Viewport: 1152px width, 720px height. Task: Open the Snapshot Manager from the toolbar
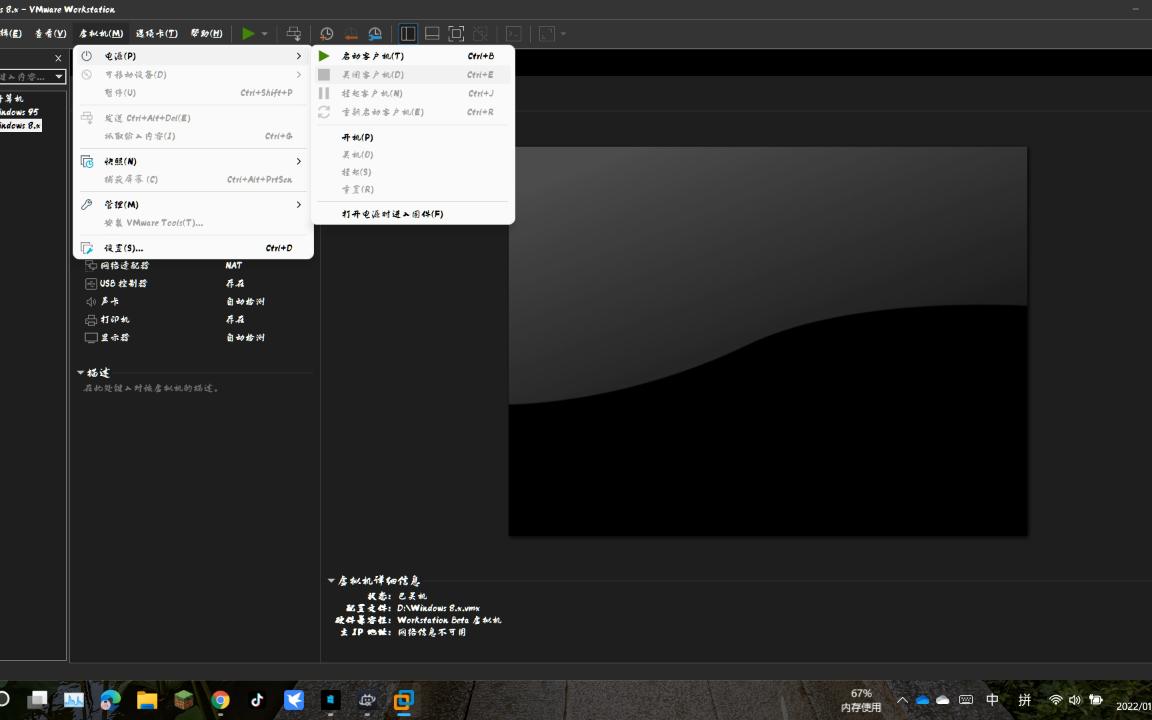tap(374, 33)
